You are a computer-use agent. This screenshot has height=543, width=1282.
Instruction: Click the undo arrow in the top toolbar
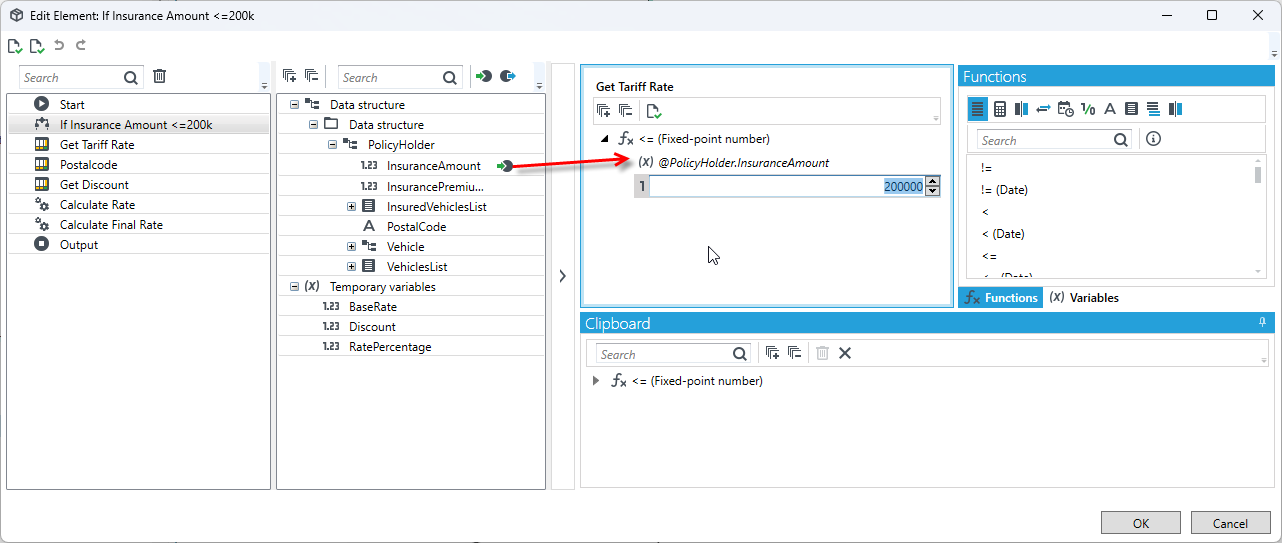click(x=59, y=45)
